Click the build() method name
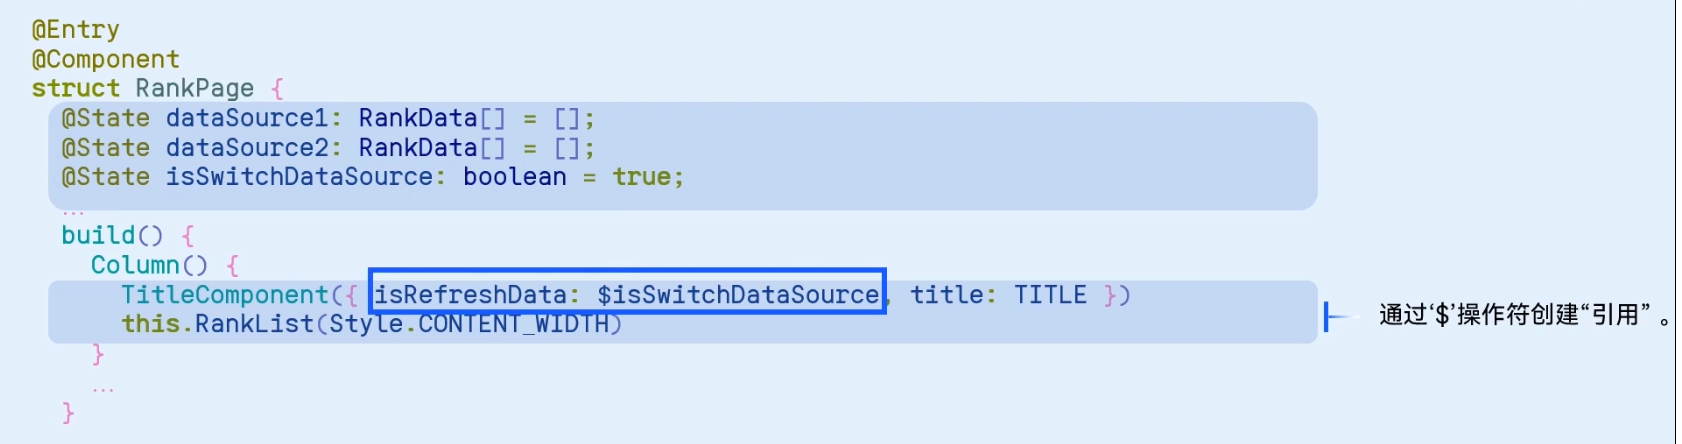The height and width of the screenshot is (444, 1682). click(112, 235)
